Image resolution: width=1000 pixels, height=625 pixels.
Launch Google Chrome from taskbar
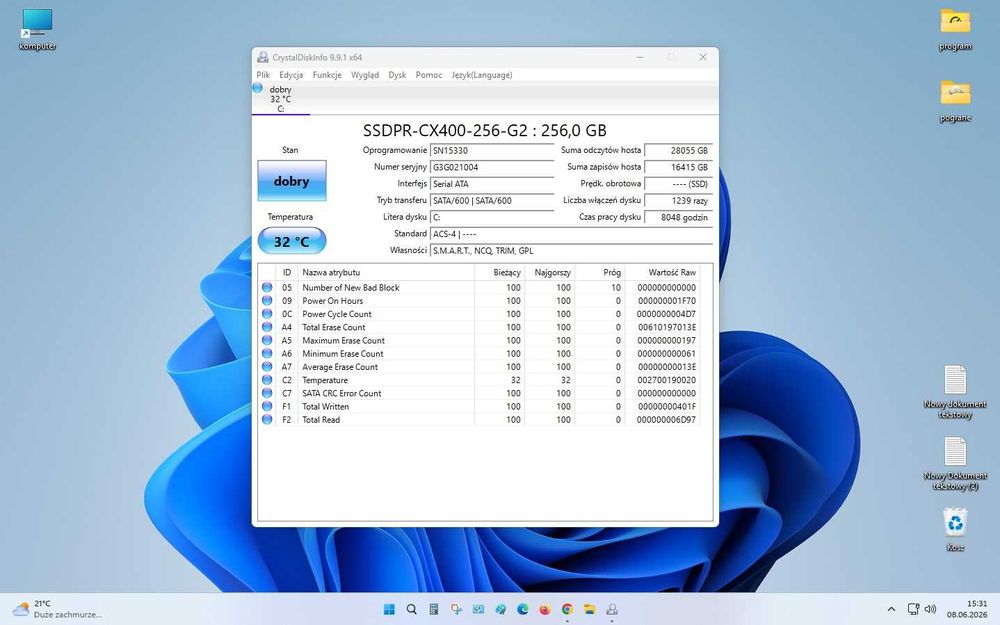pyautogui.click(x=567, y=609)
